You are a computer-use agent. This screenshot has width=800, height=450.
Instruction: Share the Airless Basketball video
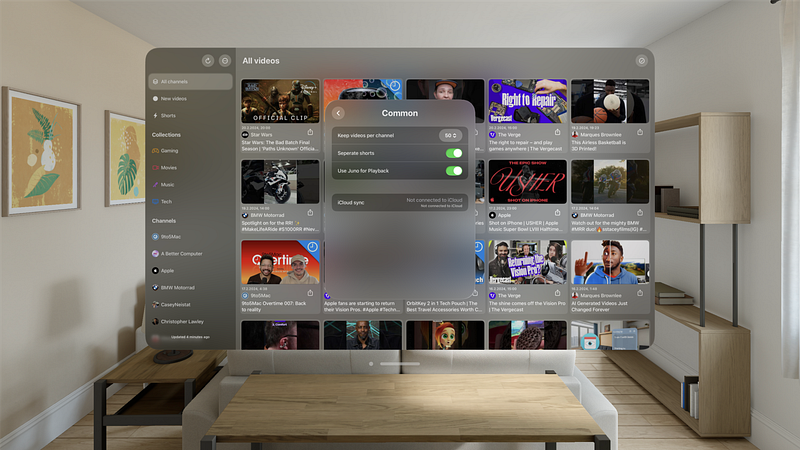(640, 132)
